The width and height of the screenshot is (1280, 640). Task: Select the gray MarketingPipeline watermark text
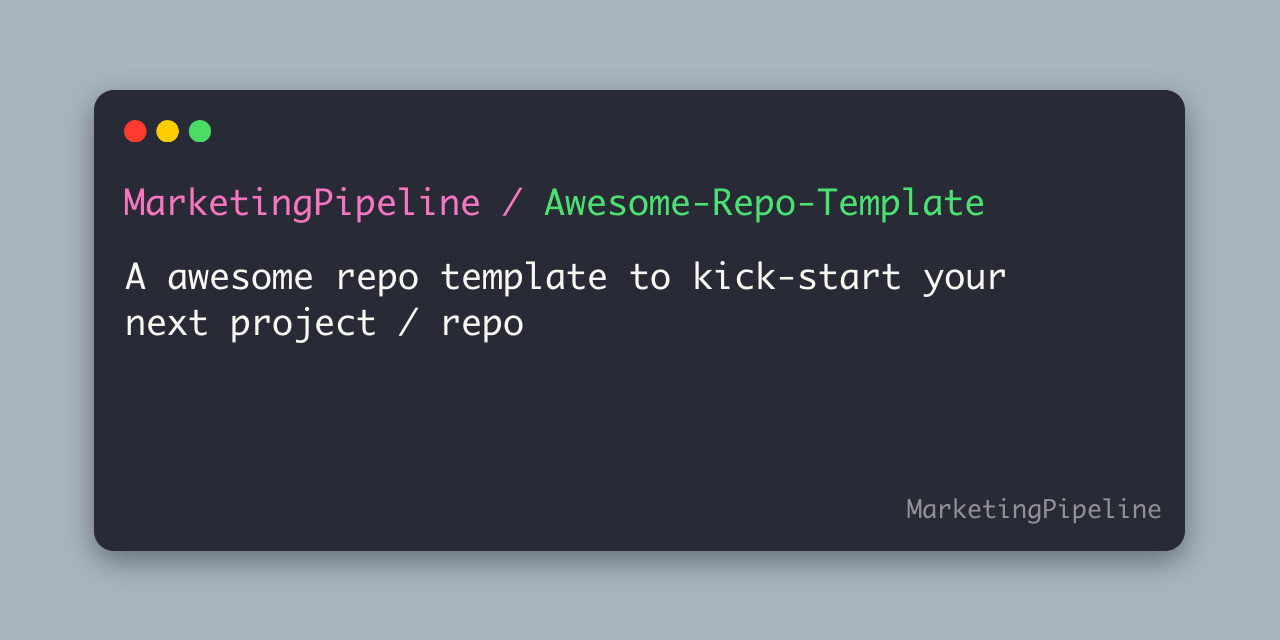(x=1034, y=510)
